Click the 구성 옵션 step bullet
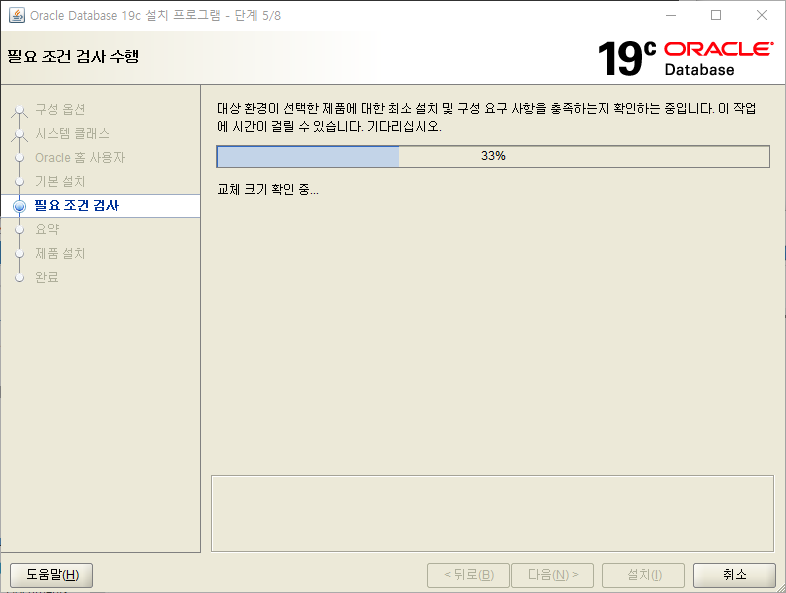Viewport: 786px width, 593px height. (20, 110)
